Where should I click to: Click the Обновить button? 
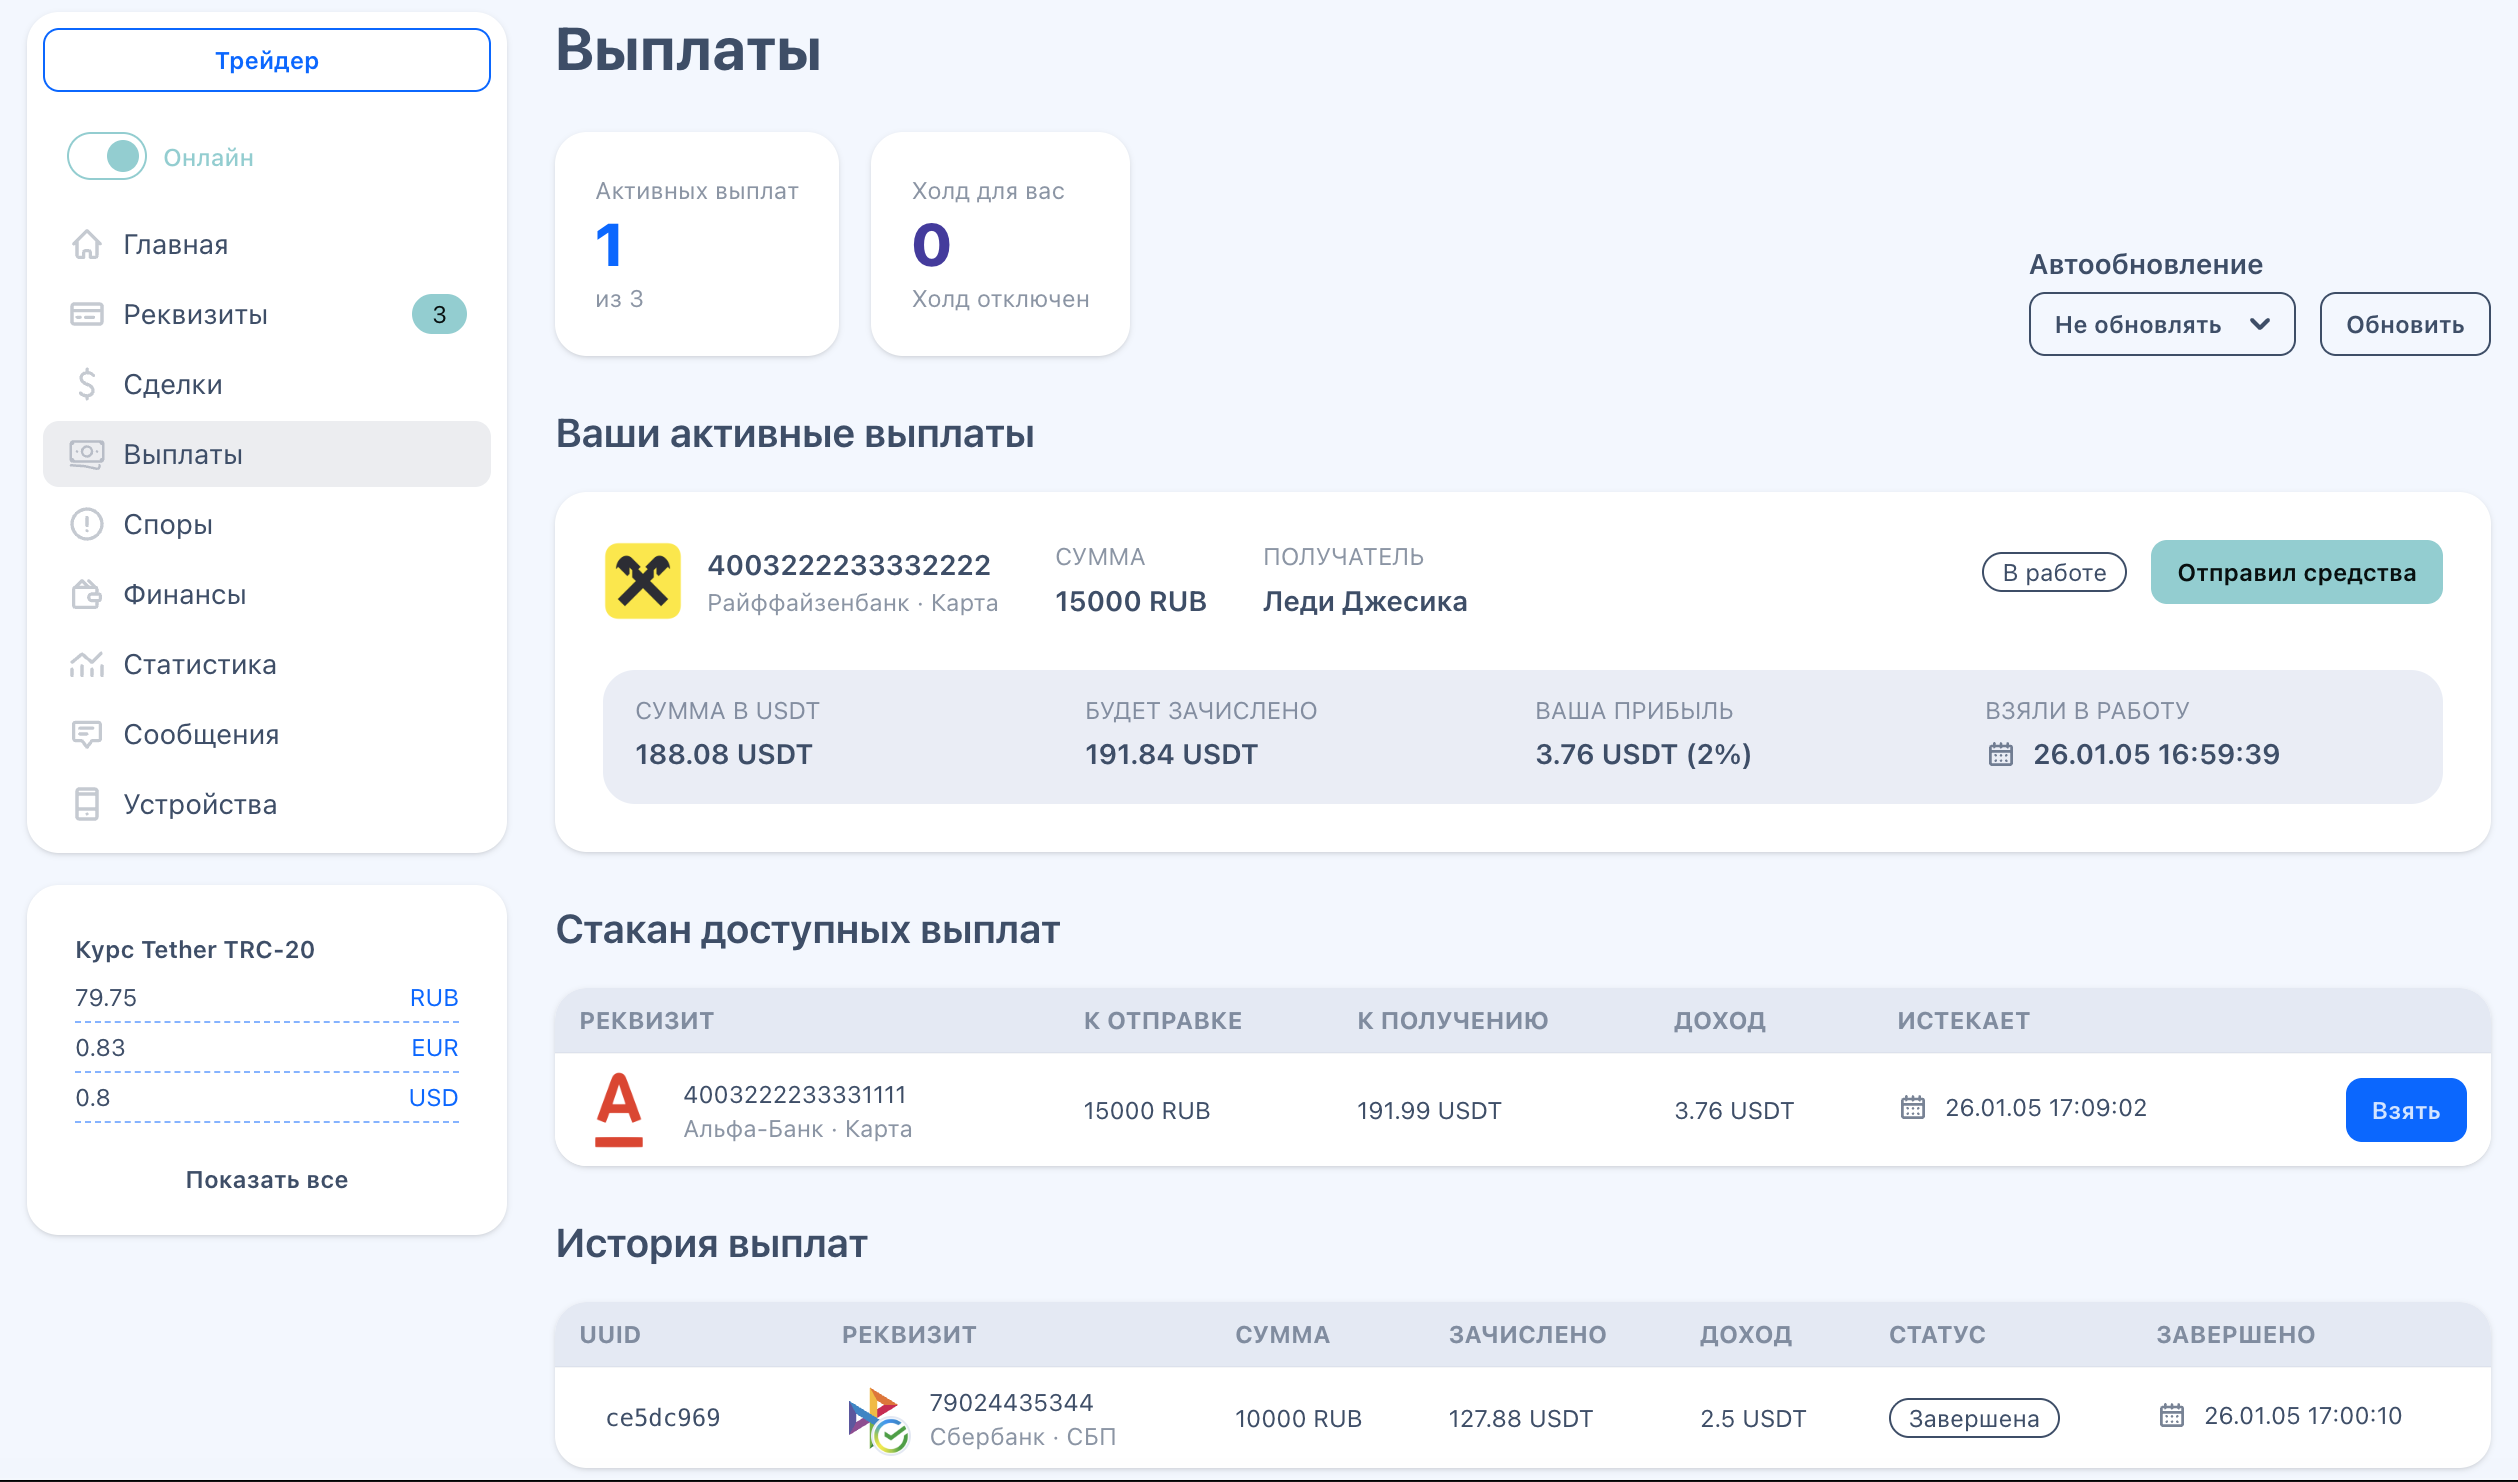click(2404, 325)
